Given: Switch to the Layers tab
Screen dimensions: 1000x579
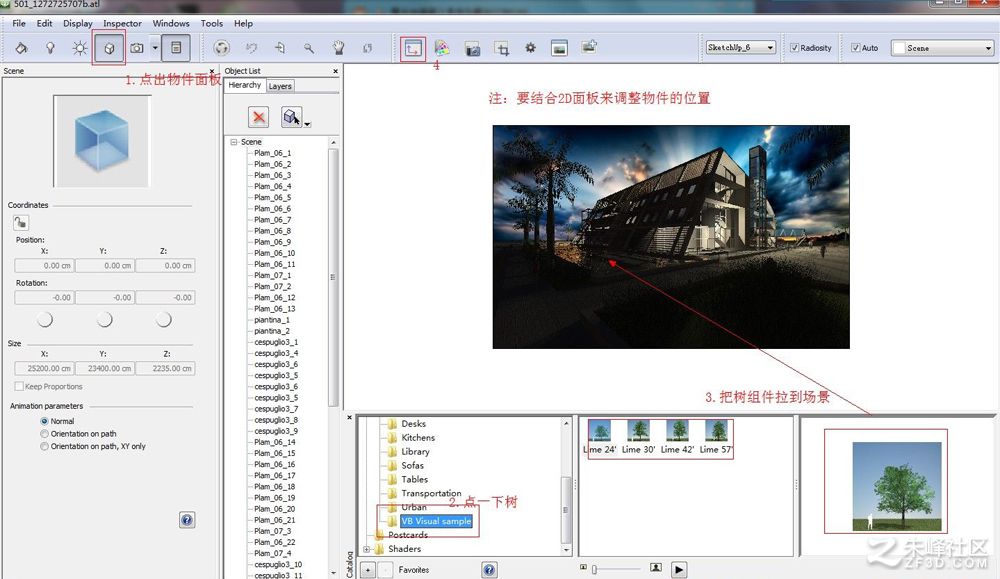Looking at the screenshot, I should click(x=280, y=86).
